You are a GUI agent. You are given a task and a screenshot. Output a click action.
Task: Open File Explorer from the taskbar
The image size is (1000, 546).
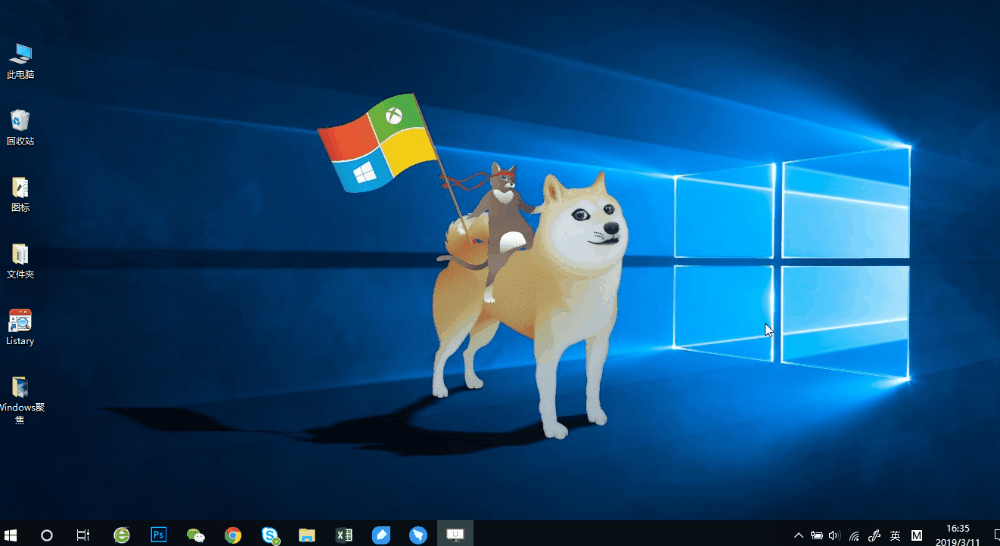[x=307, y=535]
